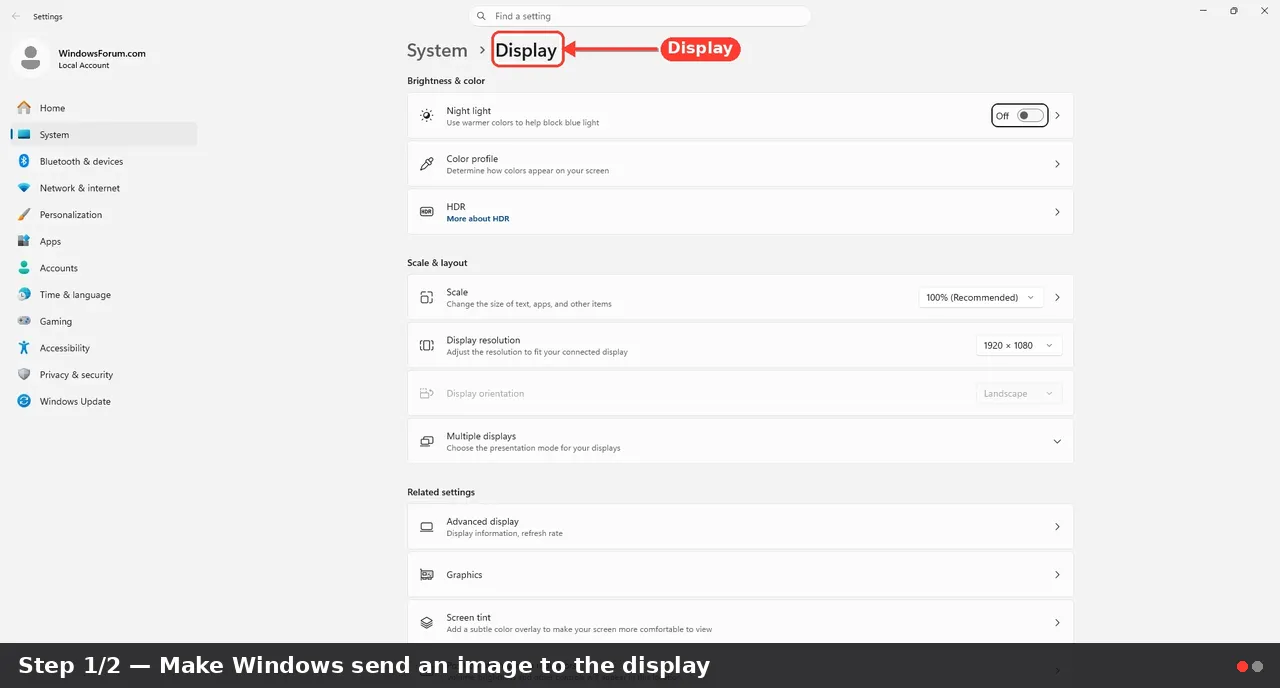Click the Advanced display monitor icon

coord(427,527)
